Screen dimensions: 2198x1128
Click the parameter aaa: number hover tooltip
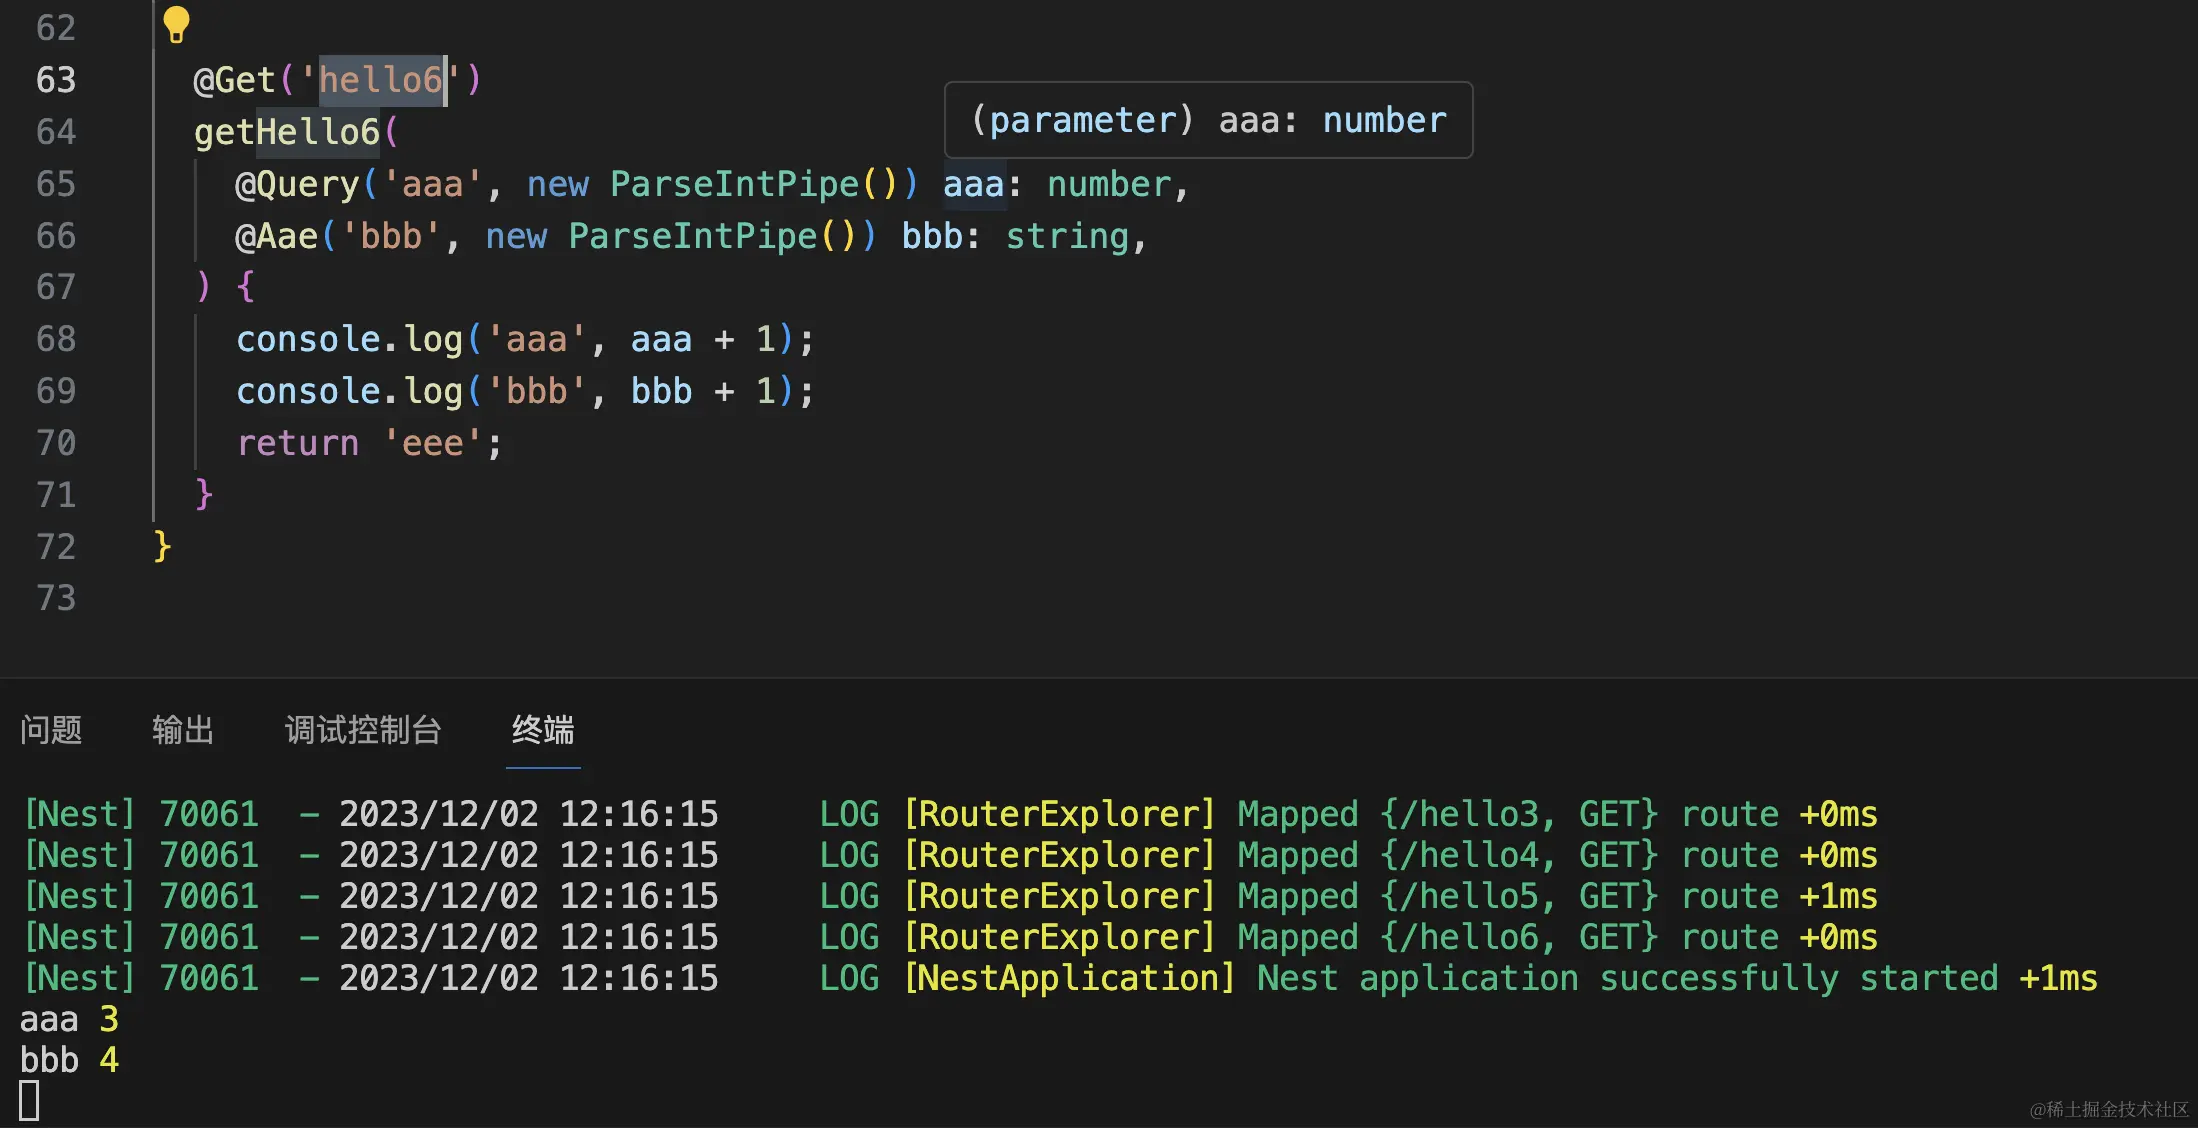pyautogui.click(x=1208, y=120)
